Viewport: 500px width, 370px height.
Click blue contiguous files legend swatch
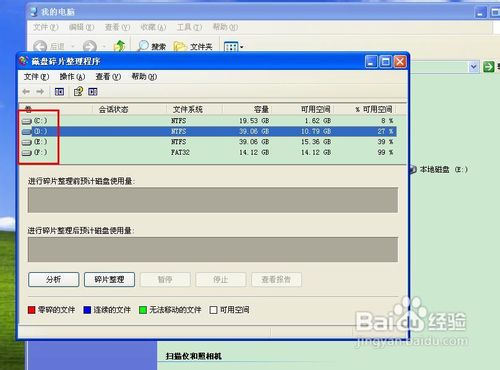tap(87, 310)
